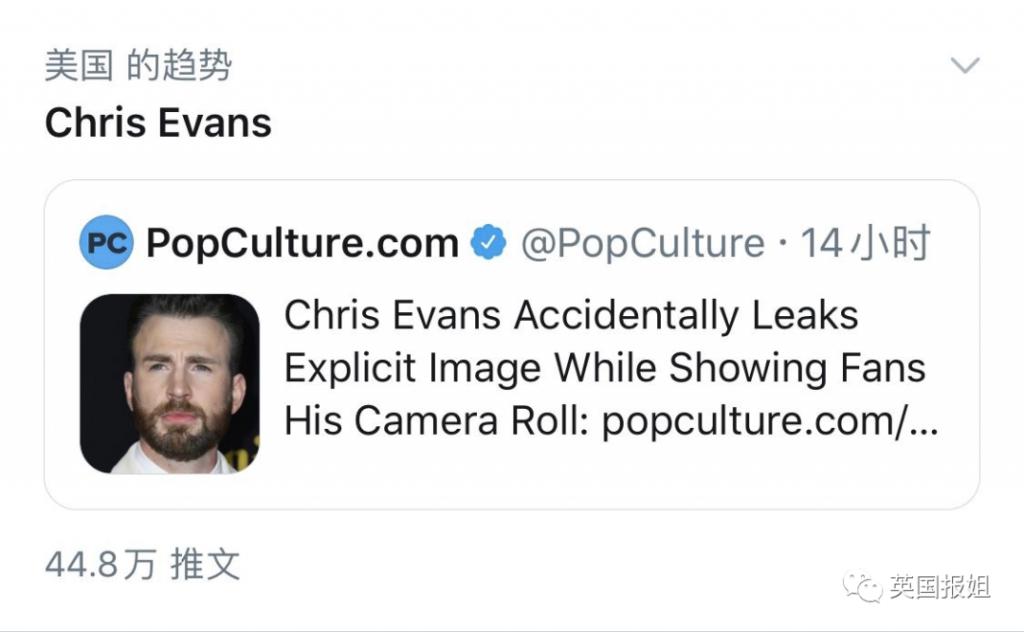Click the His Camera Roll text

click(436, 421)
